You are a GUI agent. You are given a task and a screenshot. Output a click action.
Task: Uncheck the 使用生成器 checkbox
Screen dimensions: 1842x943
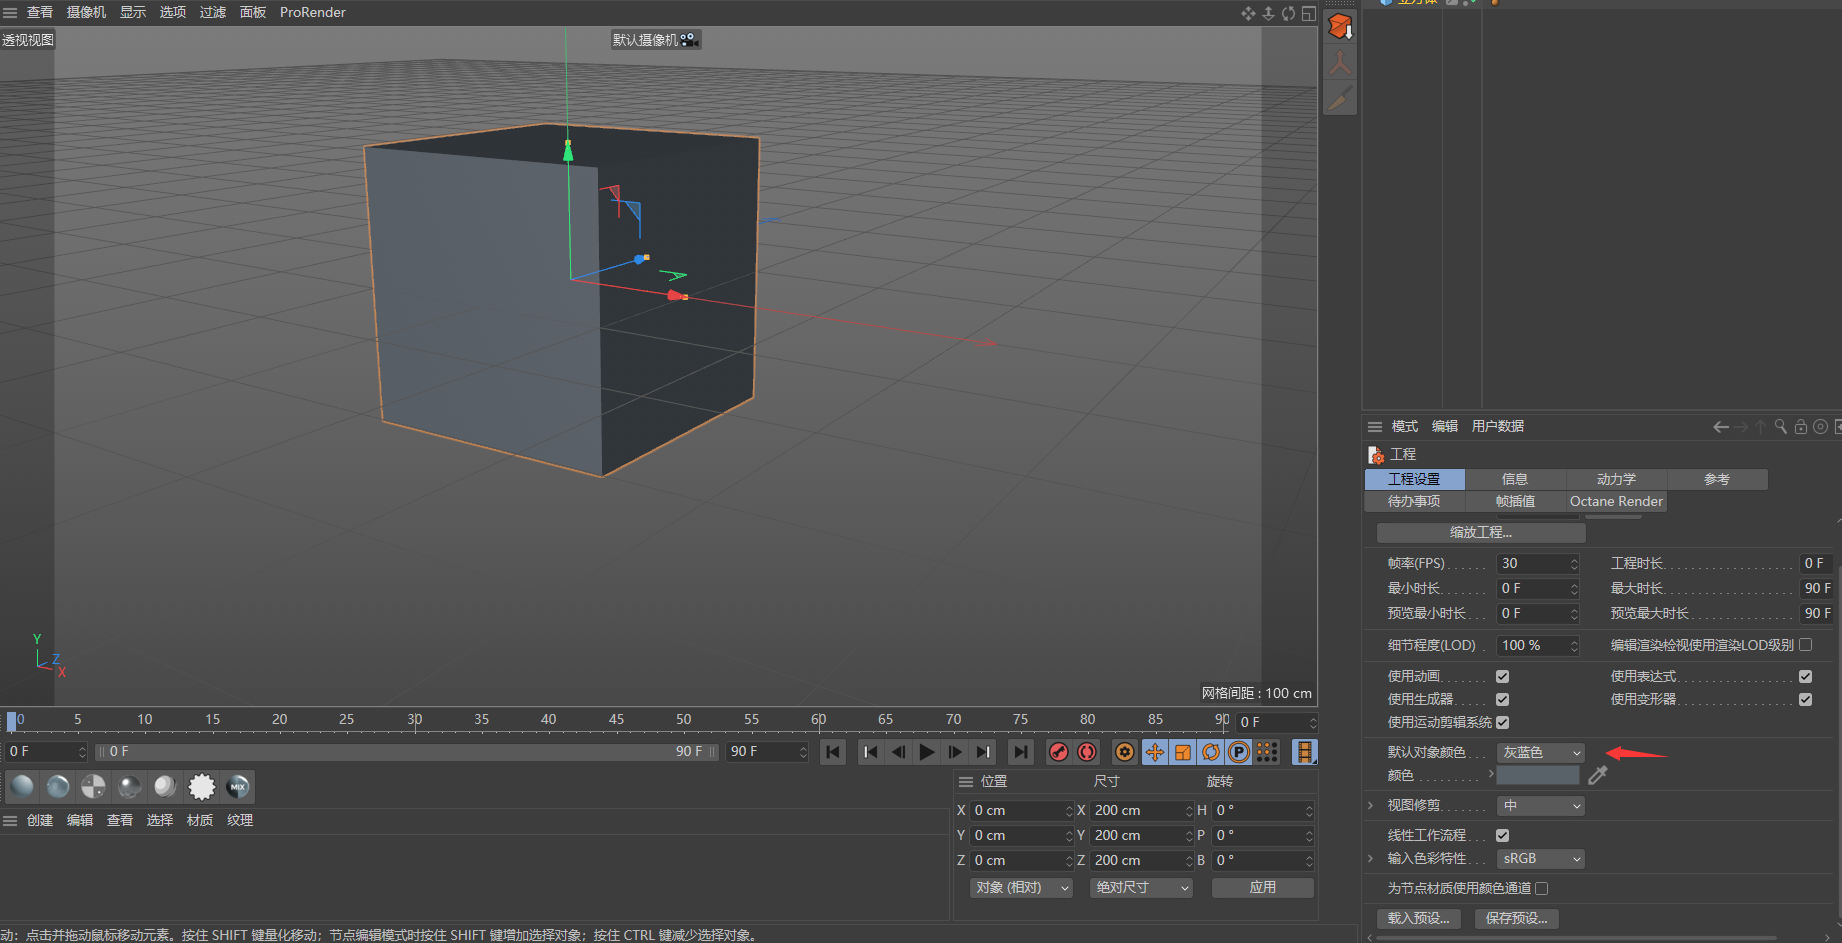click(x=1502, y=700)
